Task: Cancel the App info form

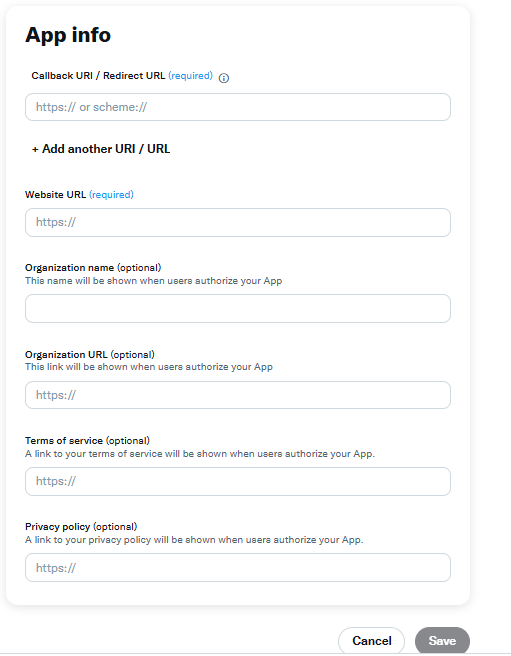Action: pyautogui.click(x=372, y=641)
